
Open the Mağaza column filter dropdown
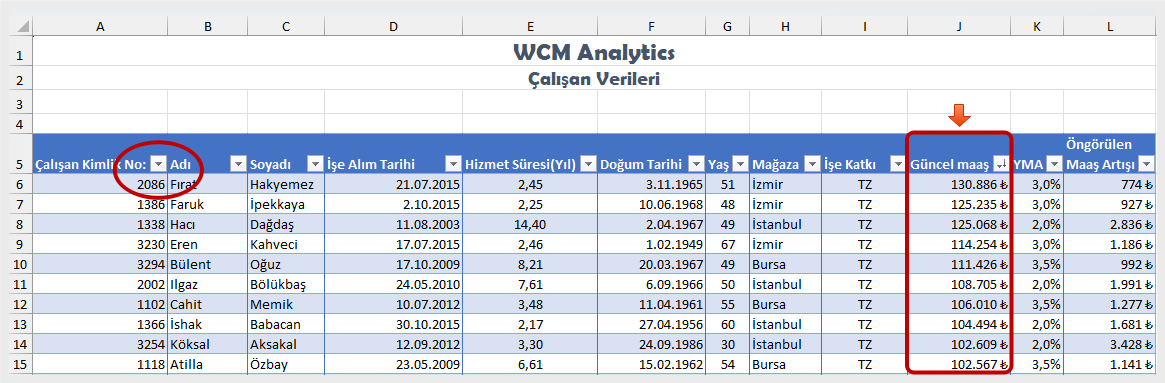814,164
